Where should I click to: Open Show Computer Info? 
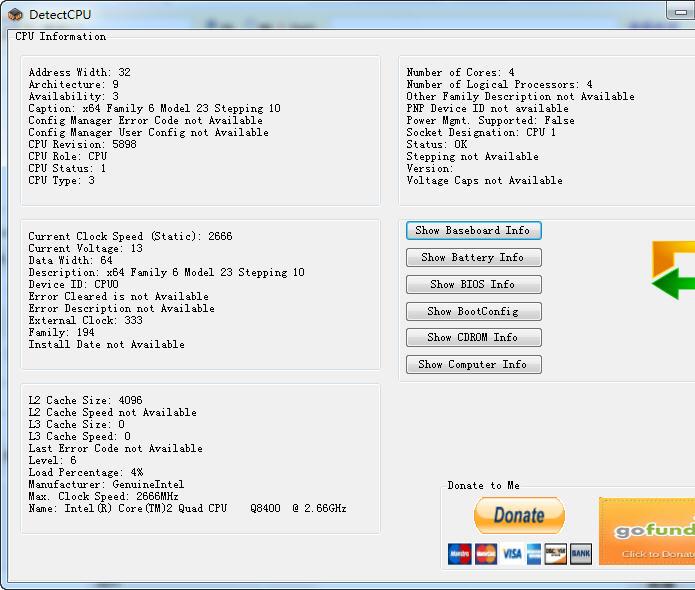(473, 364)
